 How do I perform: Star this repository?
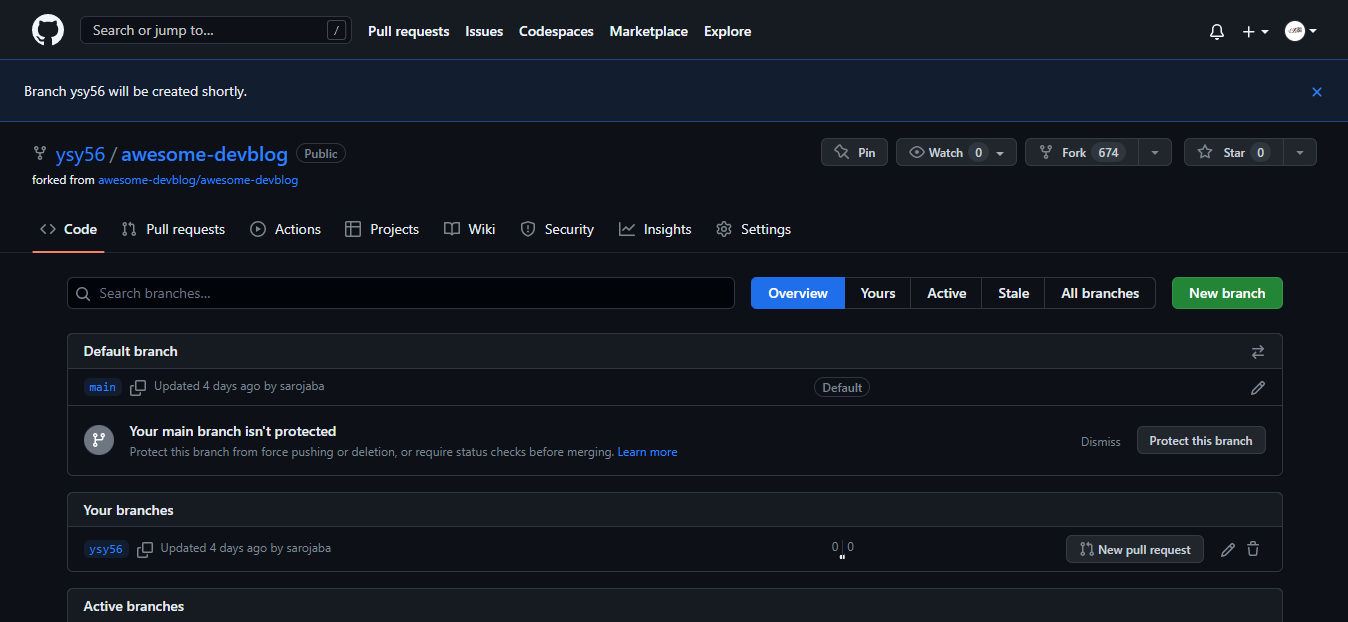pos(1233,152)
